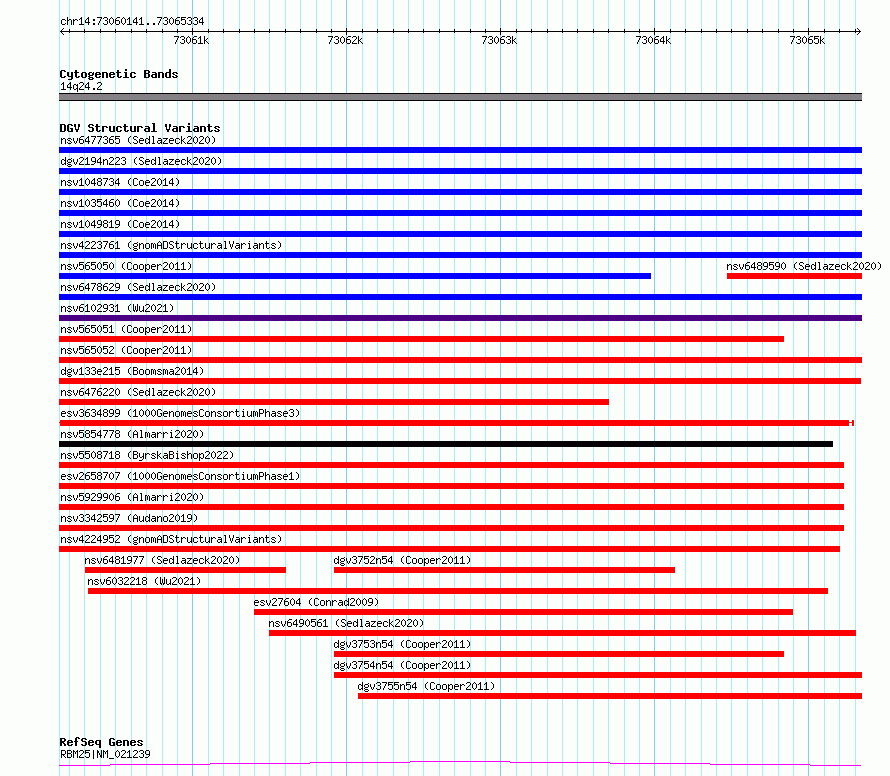Select dgv3752n54 (Cooper2011) label
The width and height of the screenshot is (890, 776).
click(x=402, y=560)
